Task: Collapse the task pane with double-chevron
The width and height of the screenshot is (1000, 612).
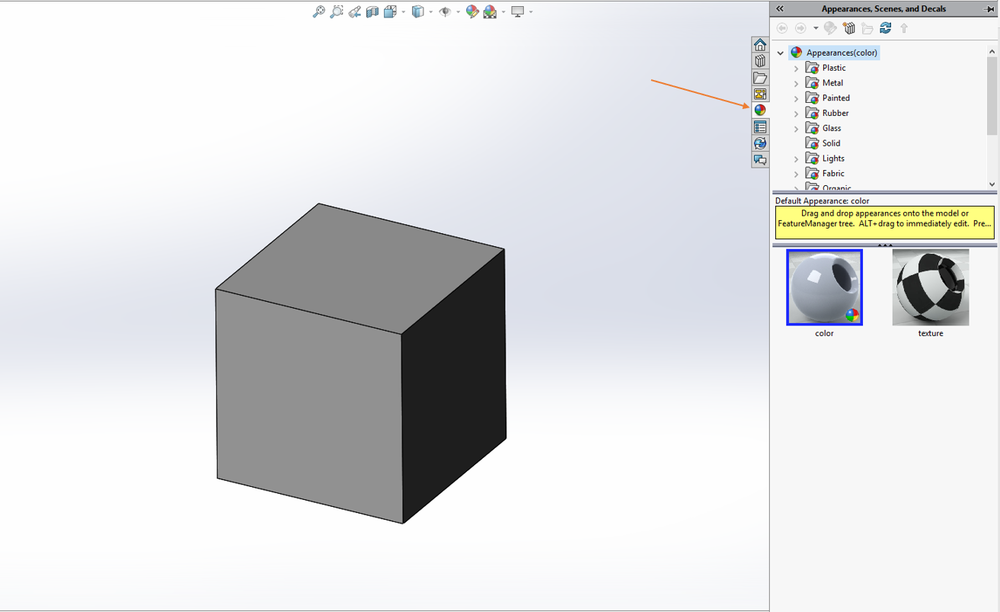Action: 779,9
